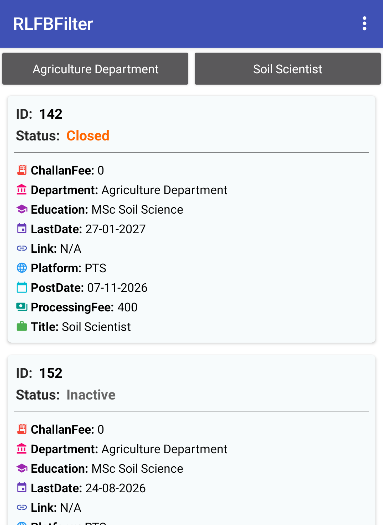Click the Education graduation cap icon in card 142
The height and width of the screenshot is (525, 383).
click(x=22, y=209)
